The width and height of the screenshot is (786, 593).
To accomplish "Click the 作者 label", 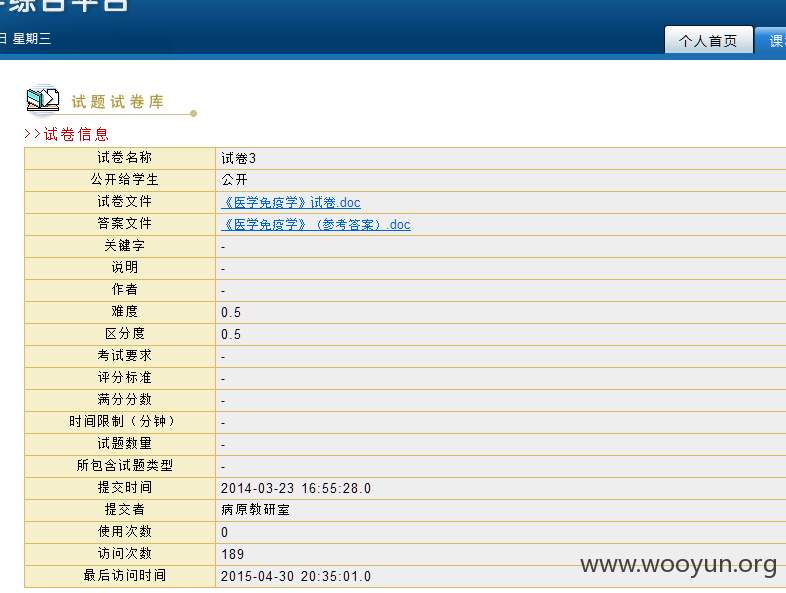I will click(124, 289).
